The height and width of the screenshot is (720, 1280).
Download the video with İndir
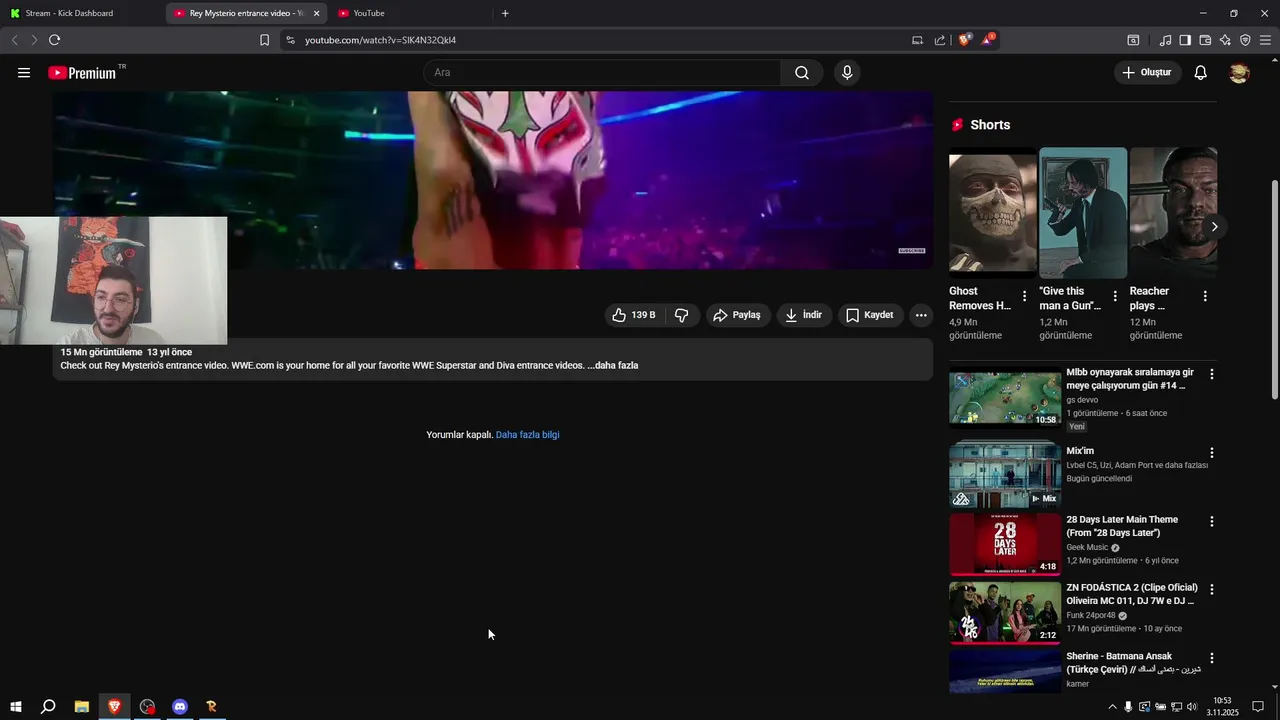click(x=804, y=315)
